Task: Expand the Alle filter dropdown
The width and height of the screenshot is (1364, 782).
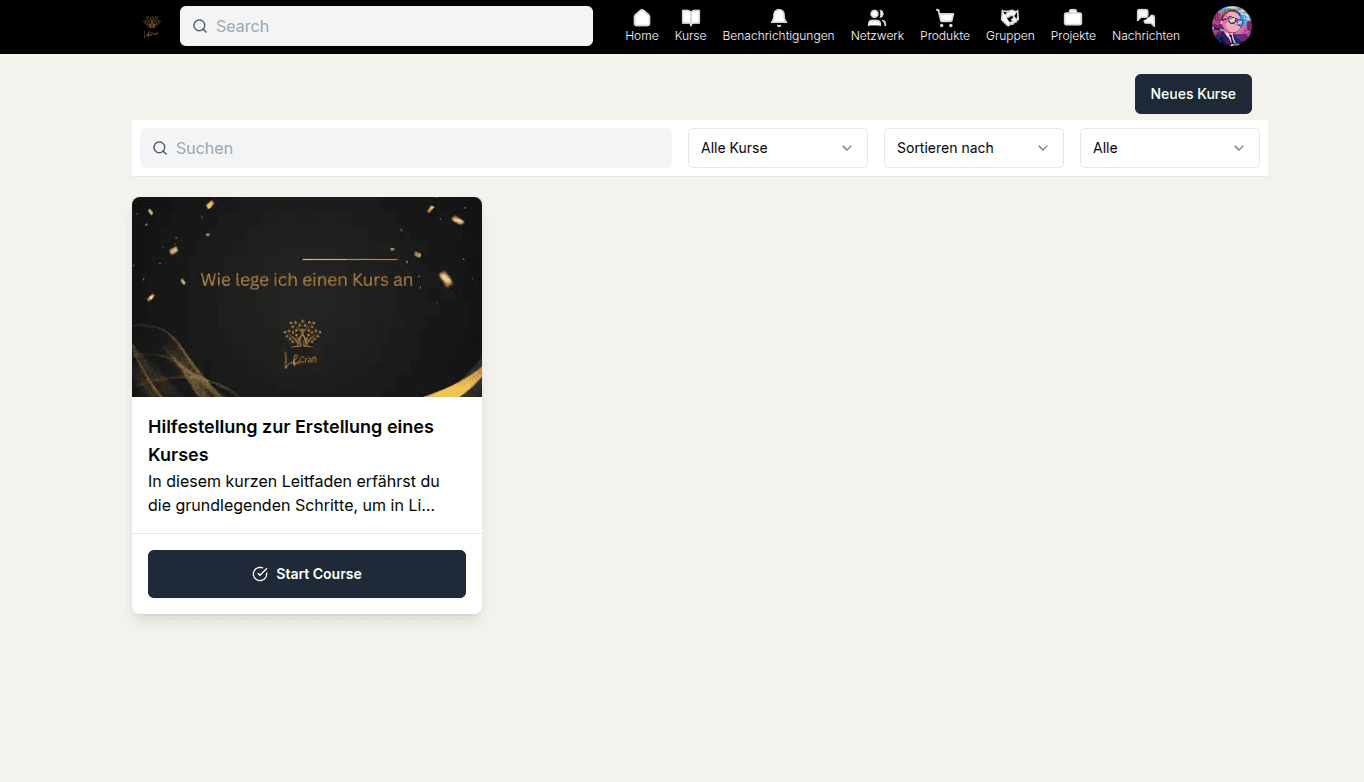Action: point(1169,148)
